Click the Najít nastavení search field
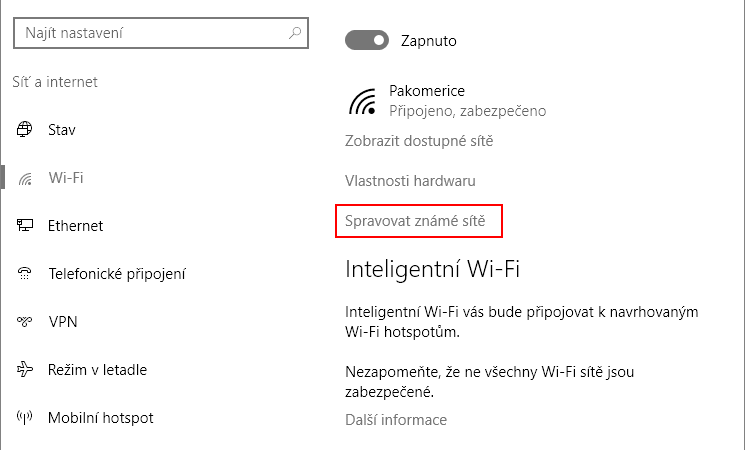 161,33
